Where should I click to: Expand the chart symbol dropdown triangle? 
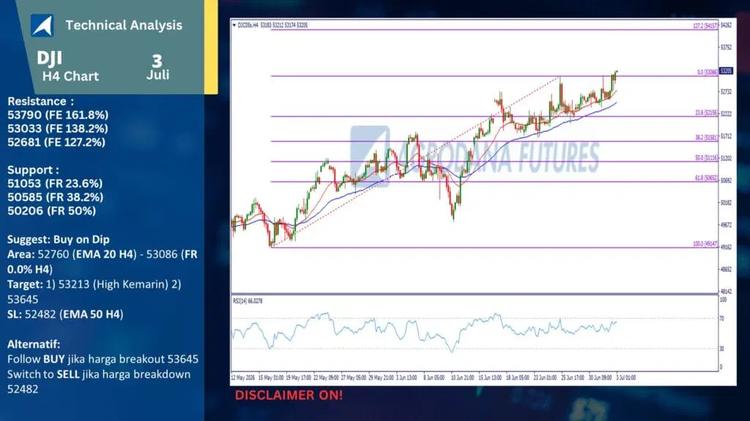click(x=234, y=25)
